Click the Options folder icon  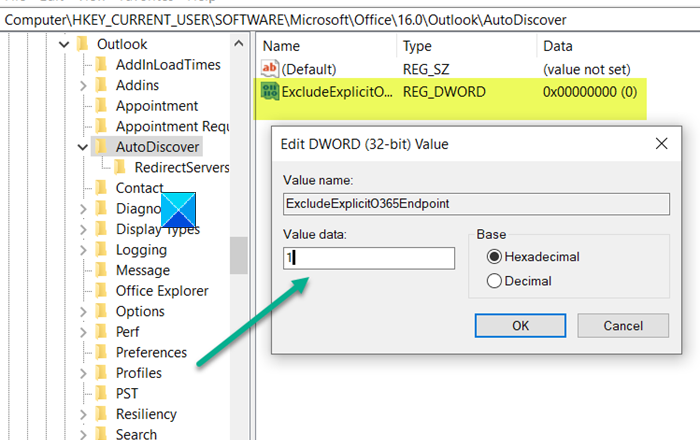point(102,311)
